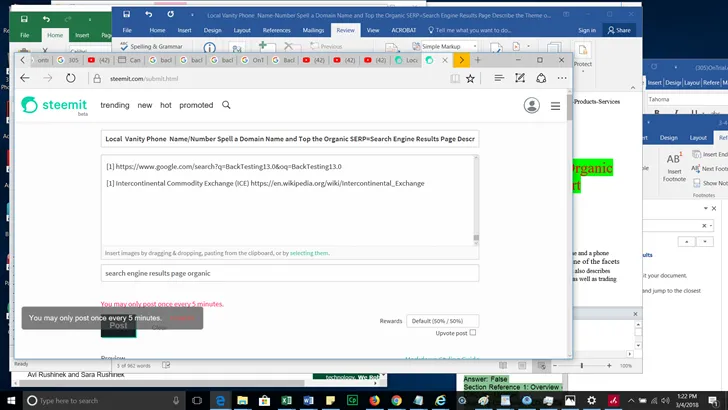Click the selecting them image upload link
This screenshot has height=410, width=728.
pos(309,253)
